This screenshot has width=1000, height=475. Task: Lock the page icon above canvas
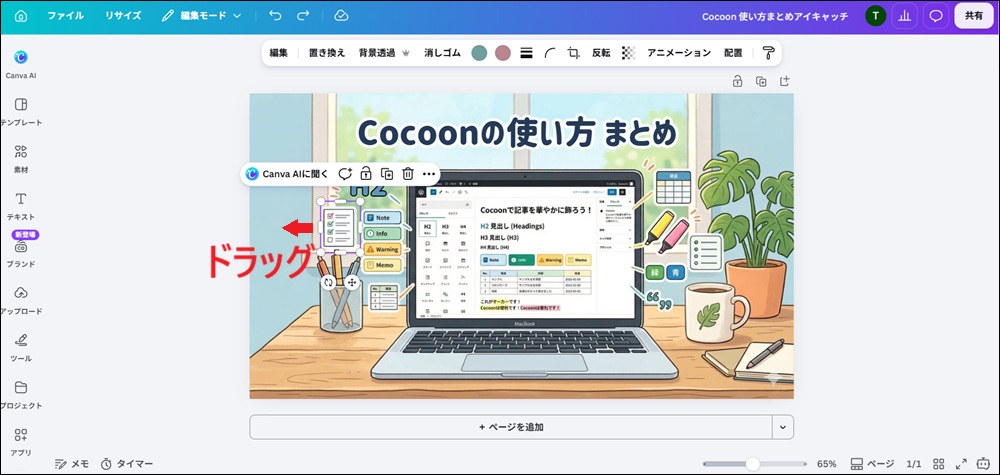click(x=737, y=82)
